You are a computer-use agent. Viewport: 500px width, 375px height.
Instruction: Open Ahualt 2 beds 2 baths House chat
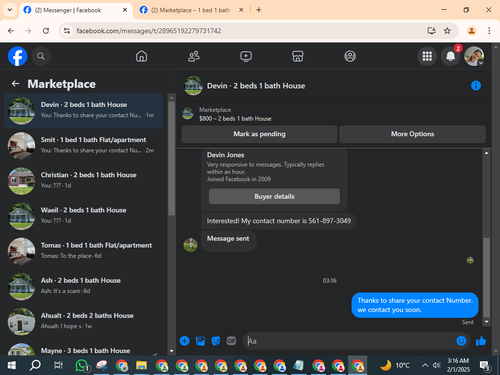click(84, 322)
